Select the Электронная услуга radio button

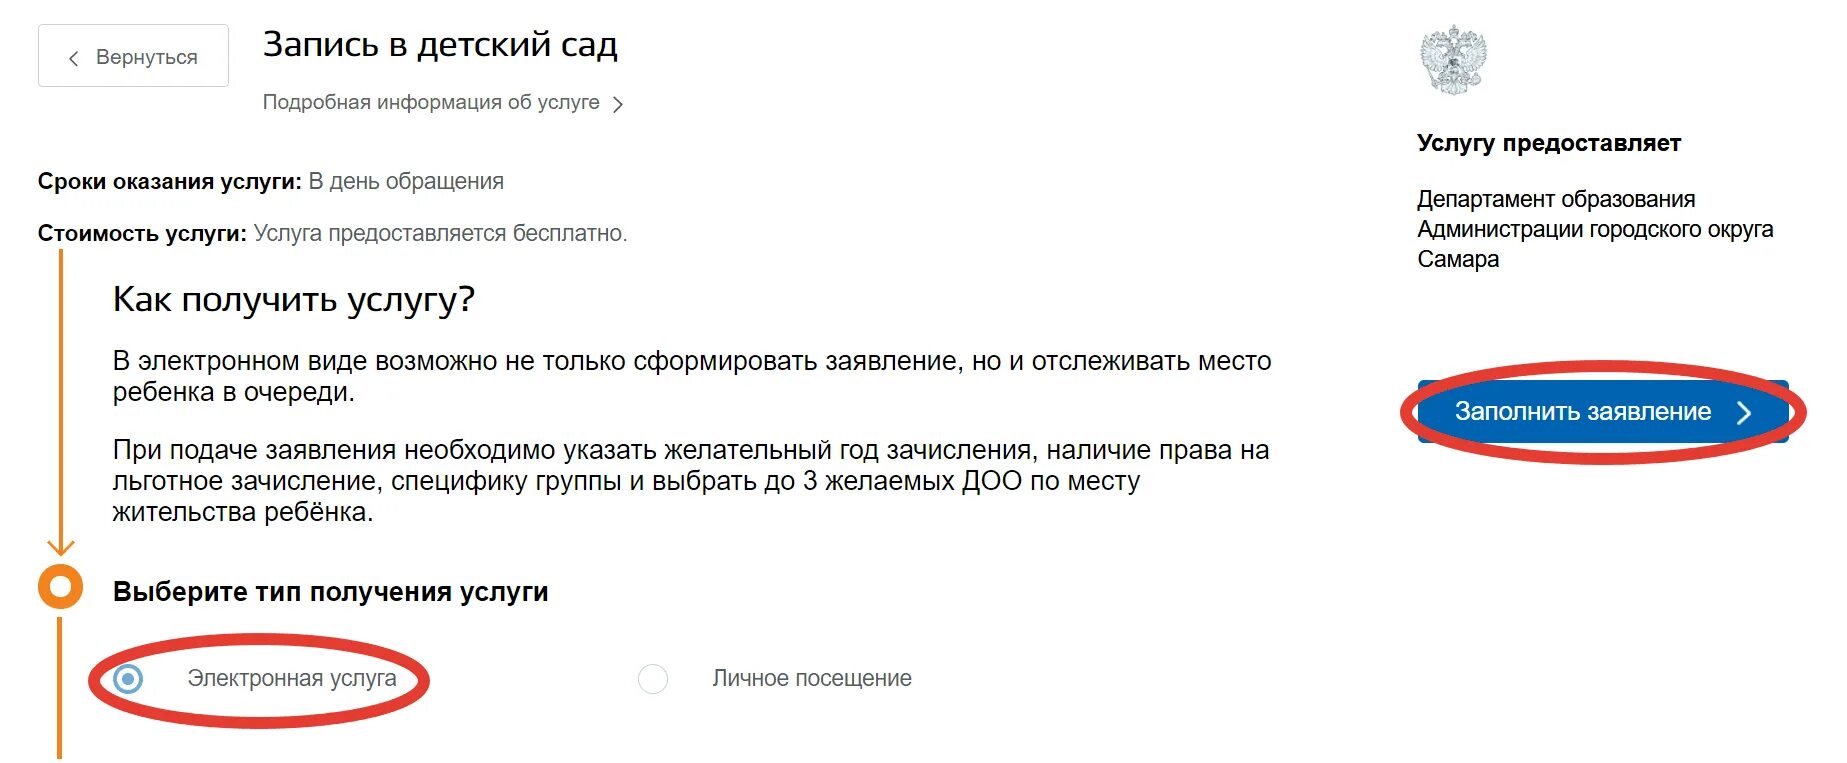128,679
